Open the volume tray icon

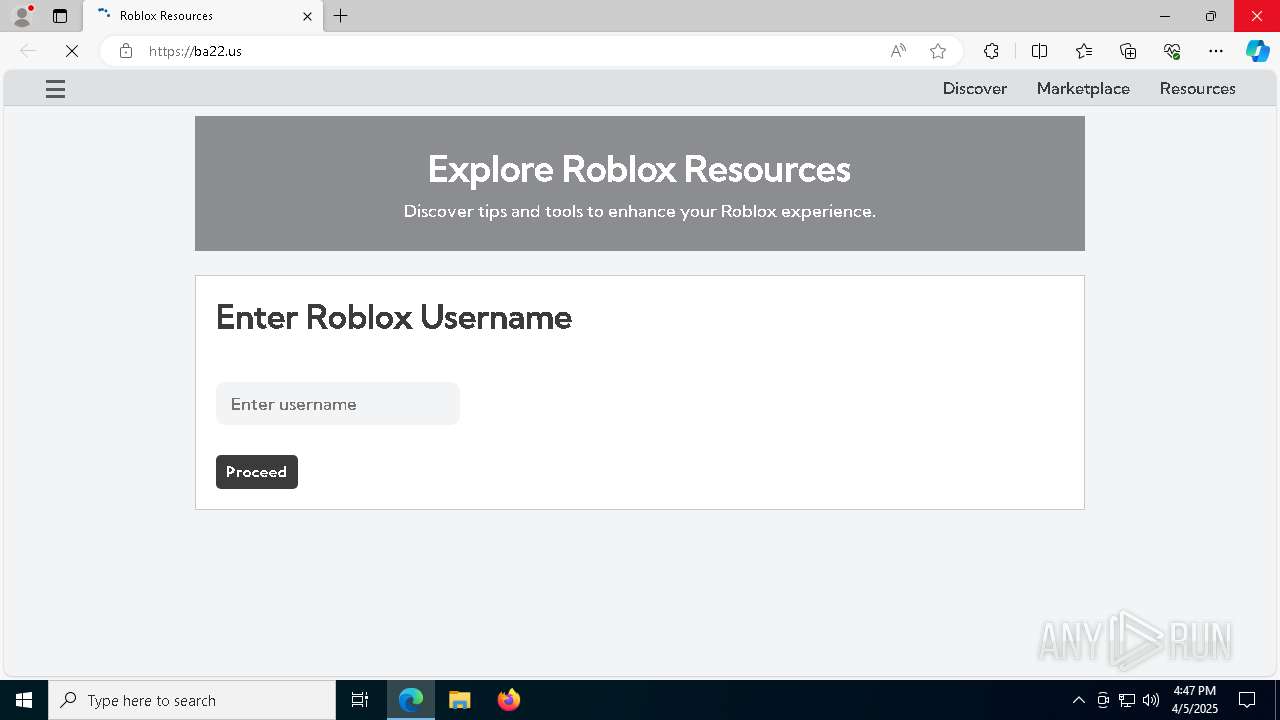[x=1151, y=700]
